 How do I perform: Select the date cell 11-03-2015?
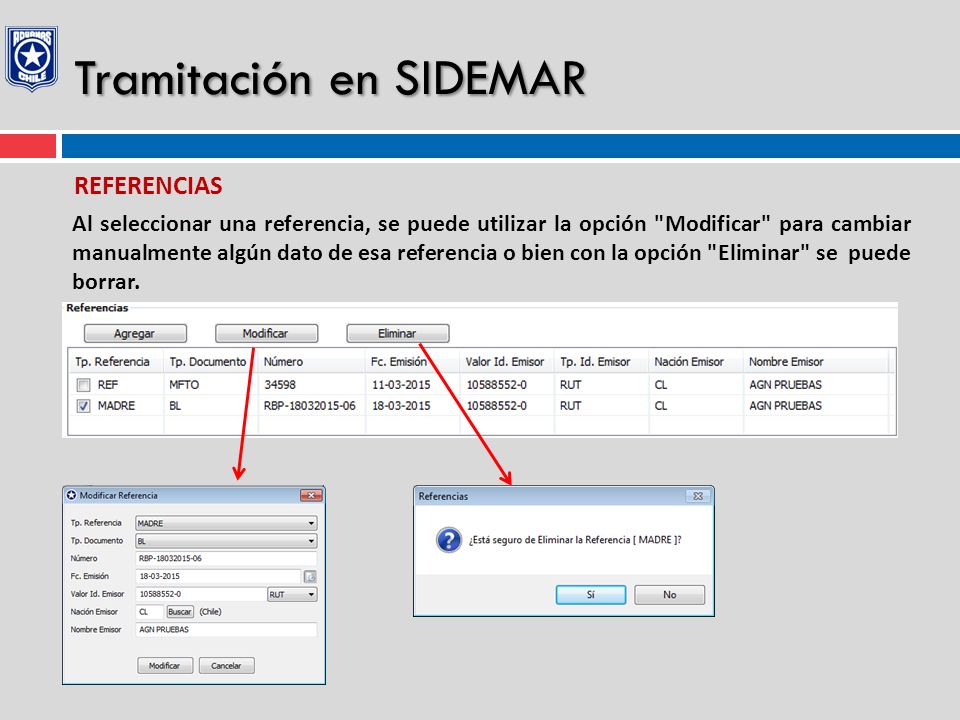(x=401, y=385)
